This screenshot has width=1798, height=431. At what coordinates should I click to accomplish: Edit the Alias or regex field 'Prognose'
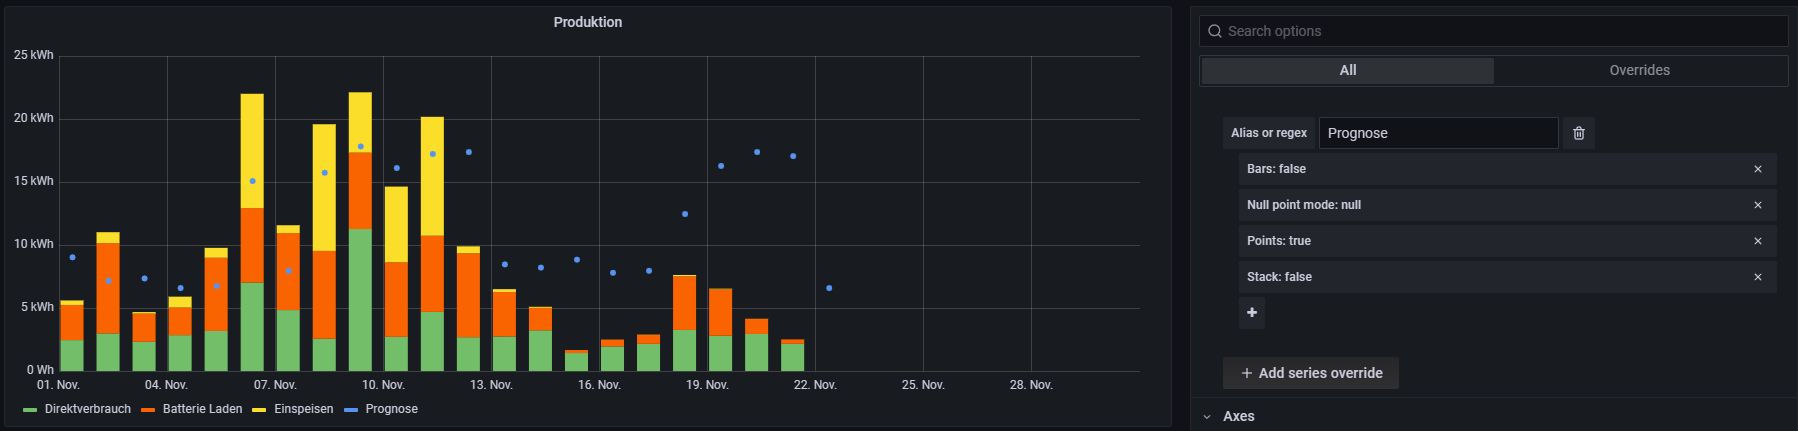tap(1437, 133)
